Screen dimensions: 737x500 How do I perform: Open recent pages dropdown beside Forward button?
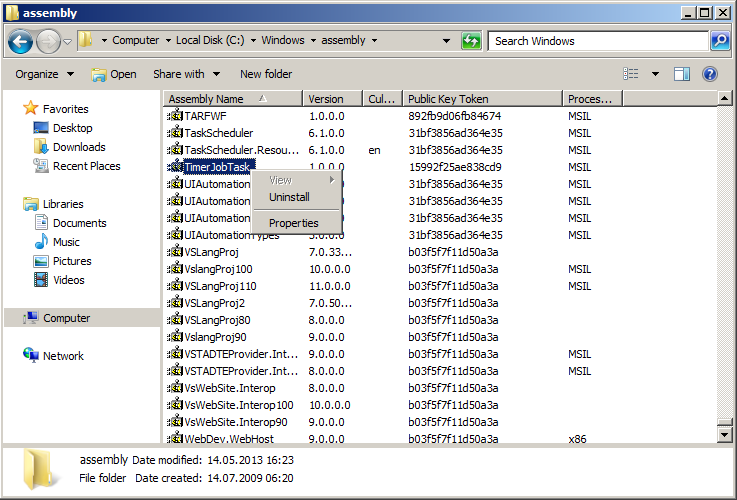click(x=68, y=41)
